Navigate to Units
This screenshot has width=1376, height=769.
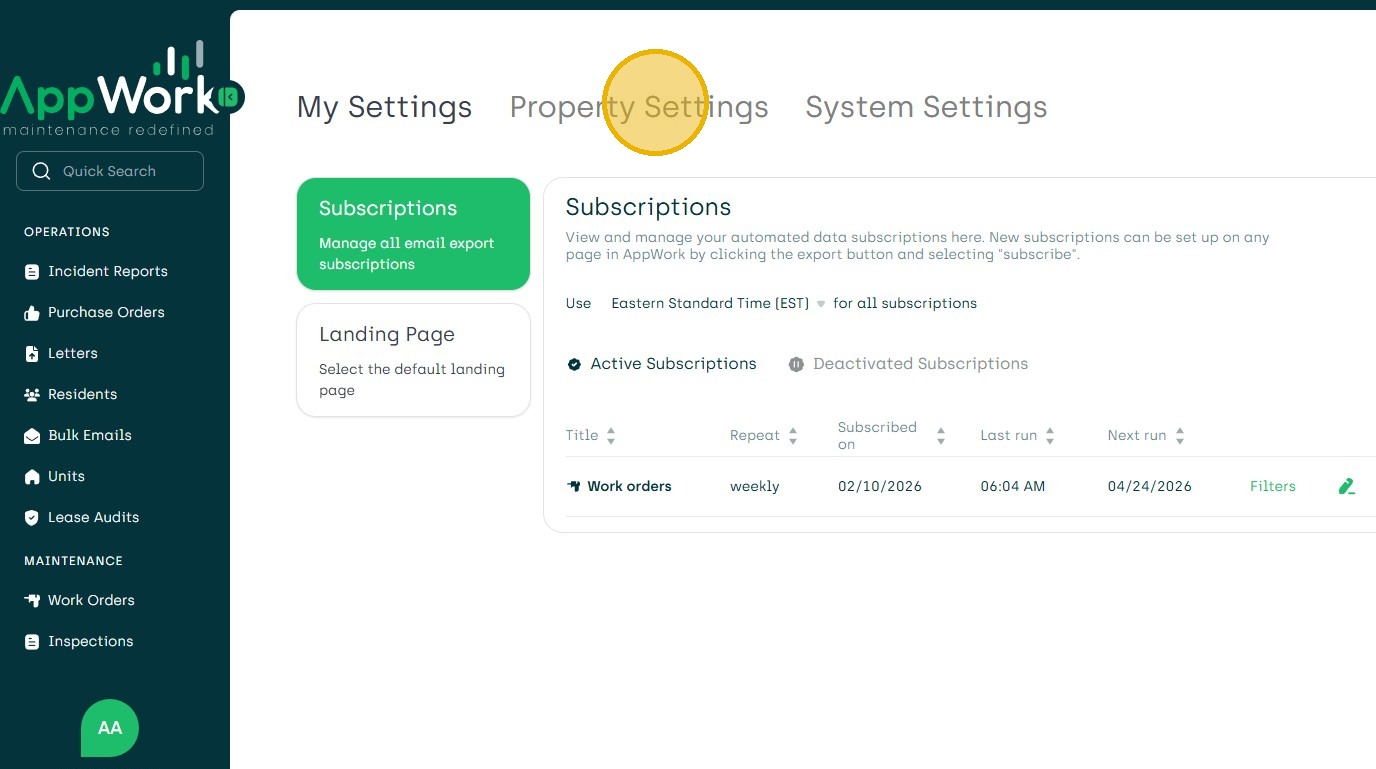[67, 477]
